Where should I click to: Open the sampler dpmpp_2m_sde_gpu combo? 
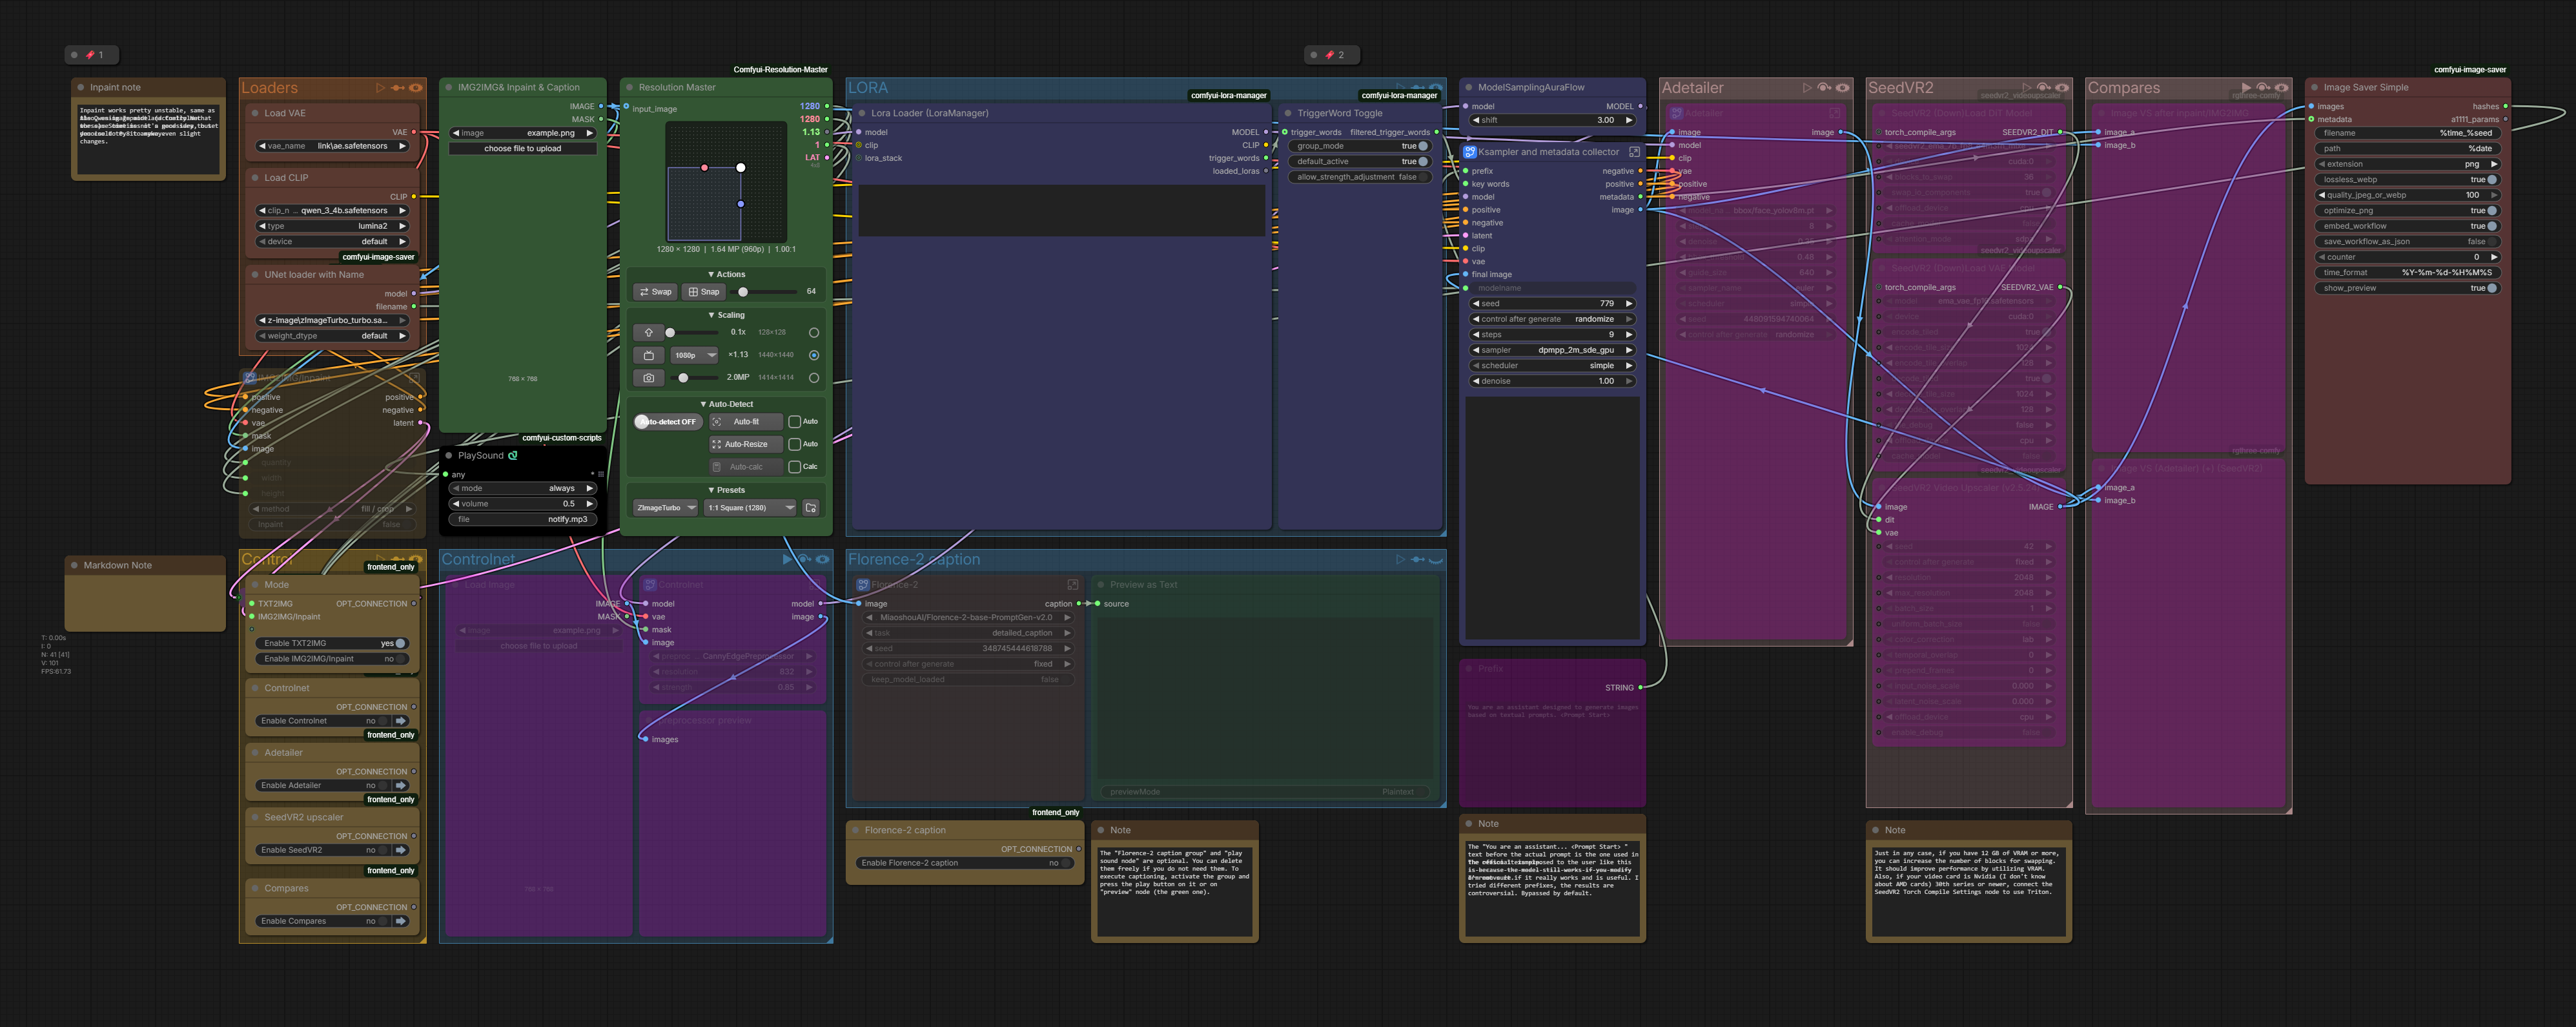pyautogui.click(x=1552, y=350)
